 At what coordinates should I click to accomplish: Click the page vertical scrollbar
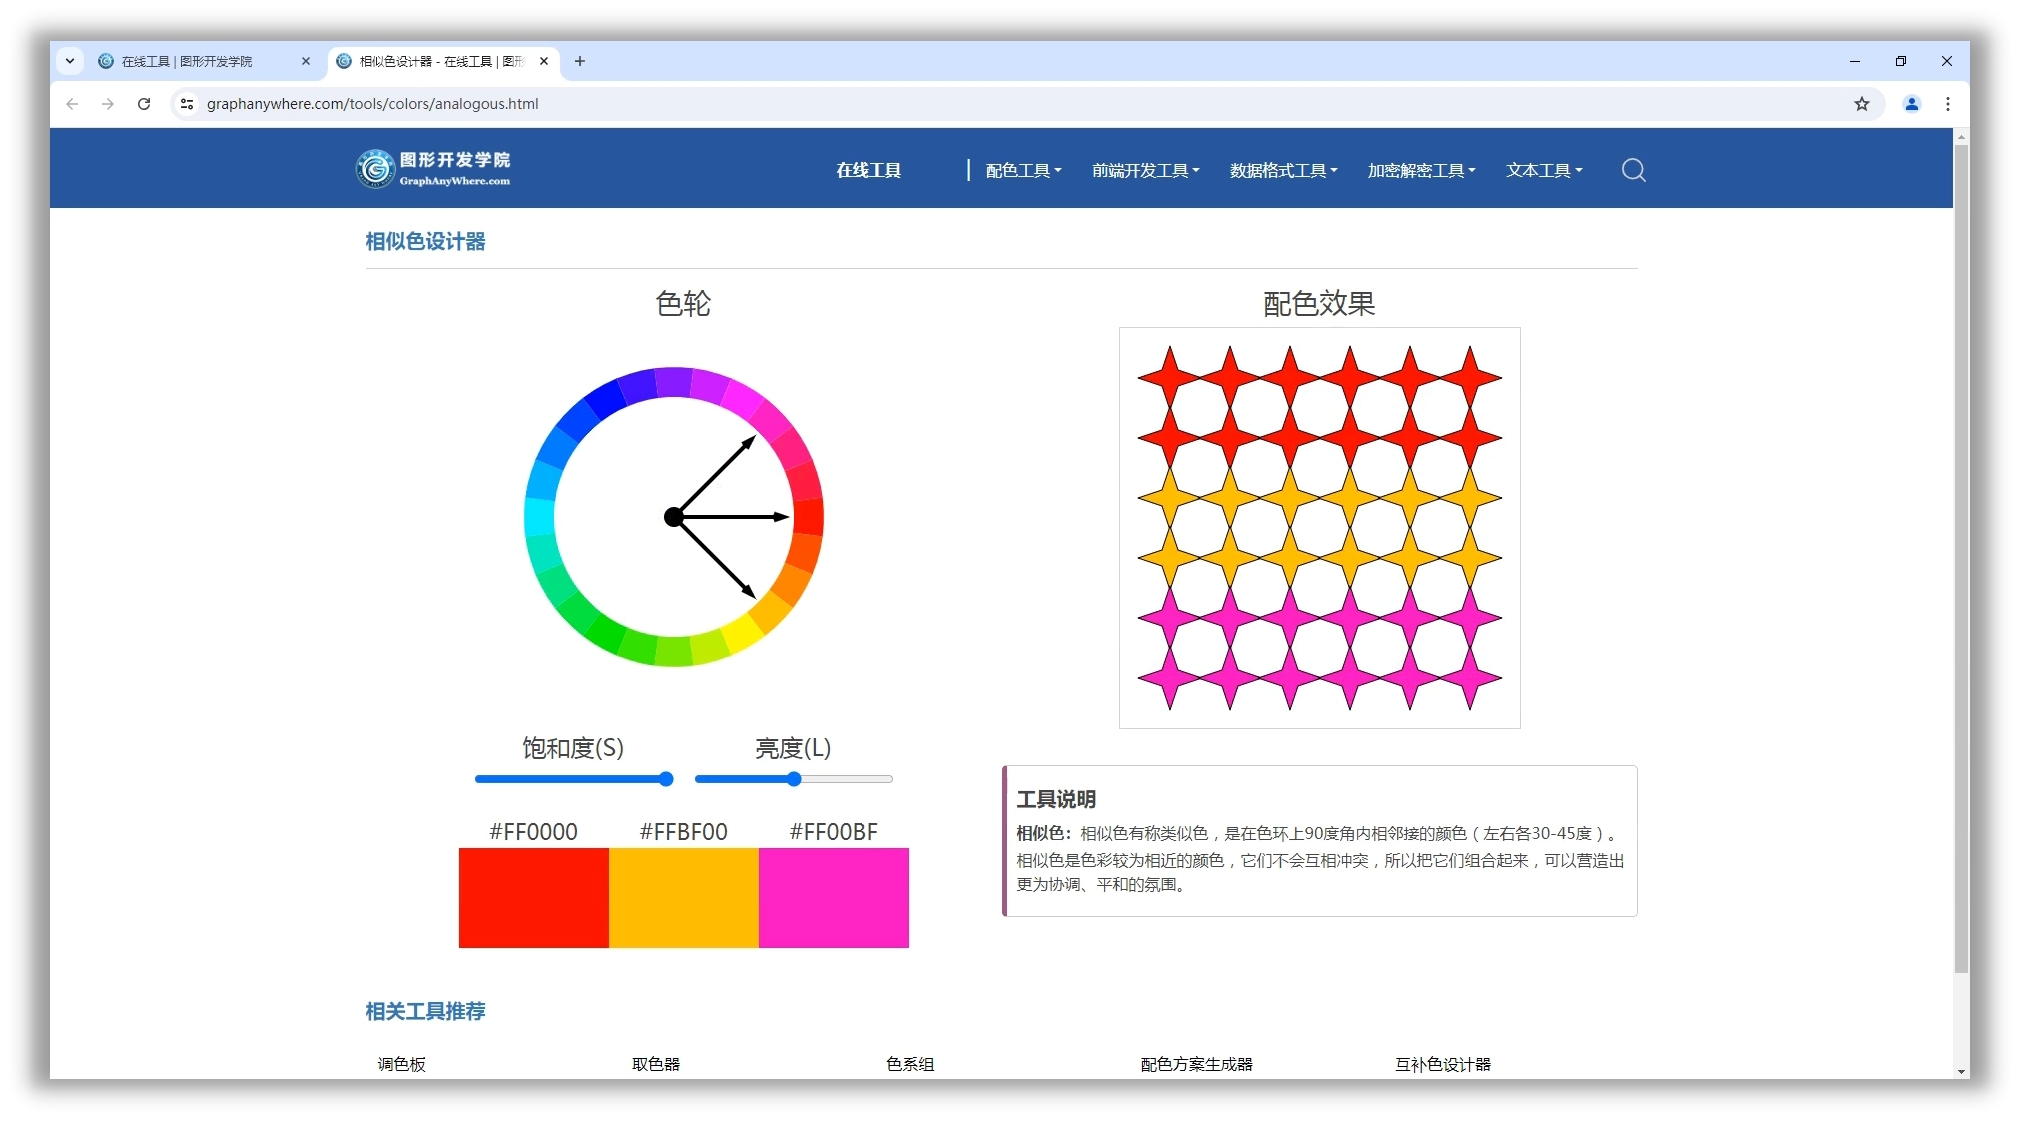pos(1961,560)
